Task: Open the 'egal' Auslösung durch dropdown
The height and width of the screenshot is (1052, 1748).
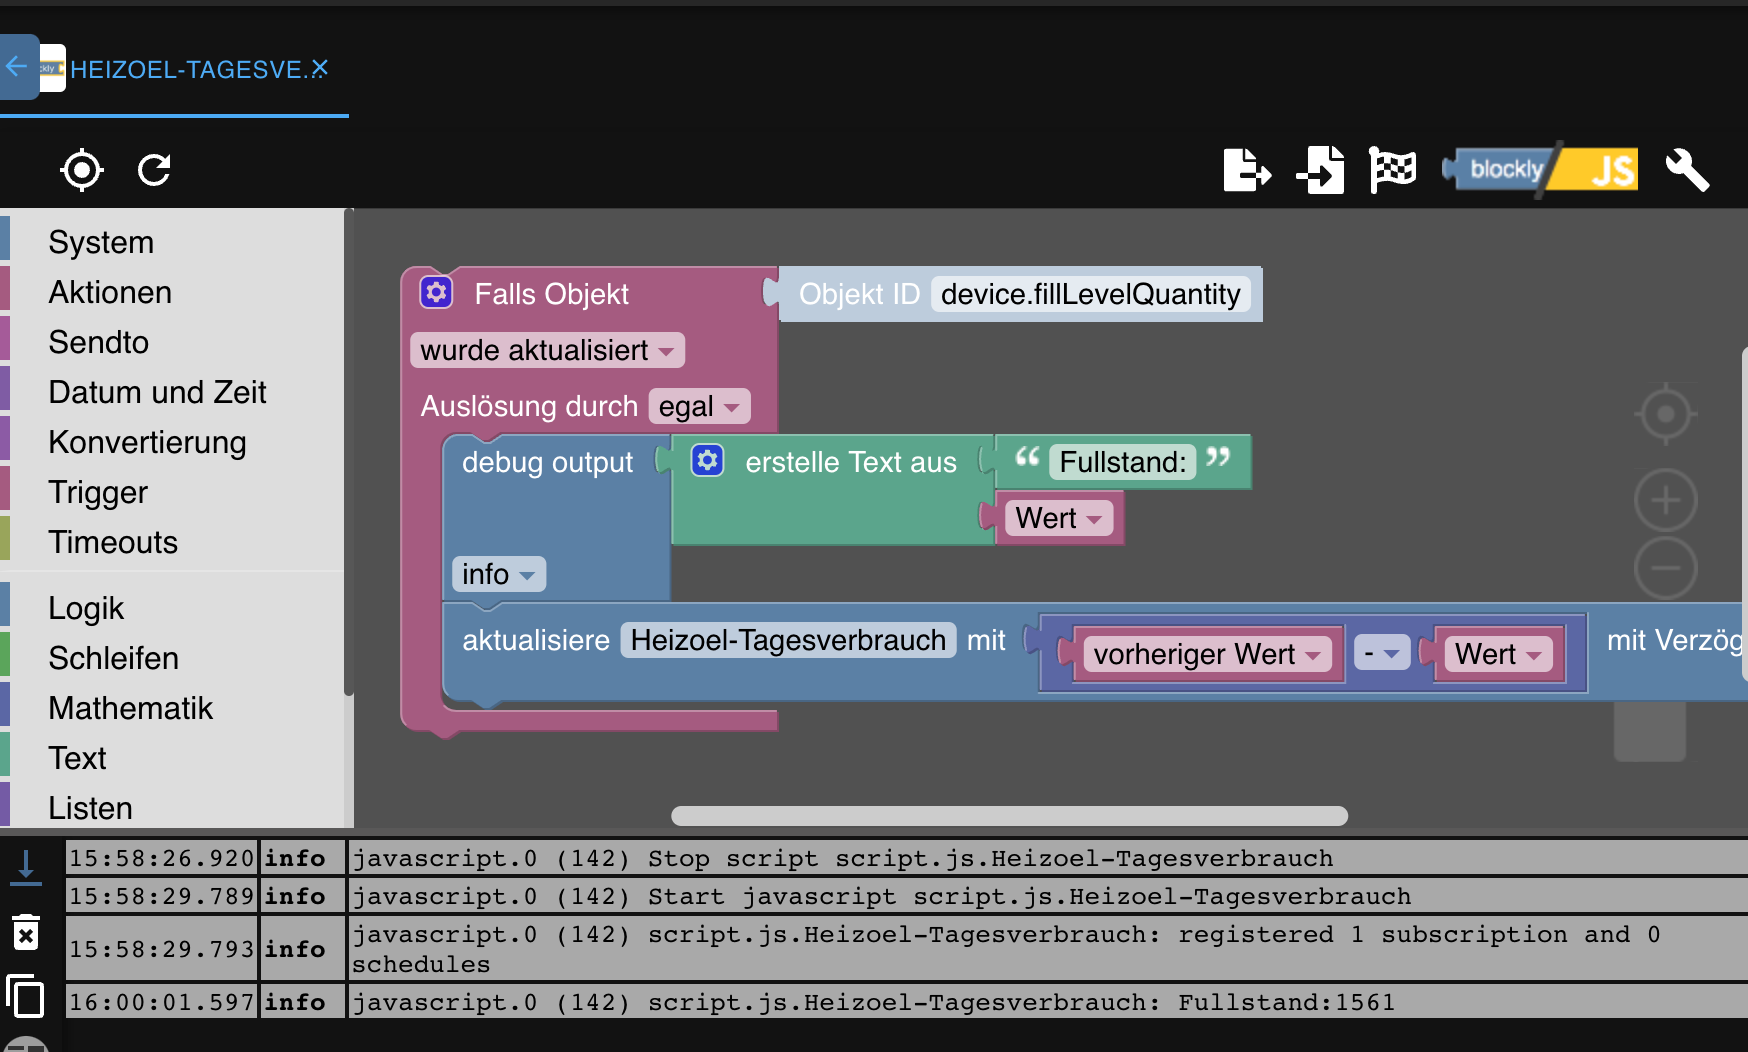Action: pos(699,406)
